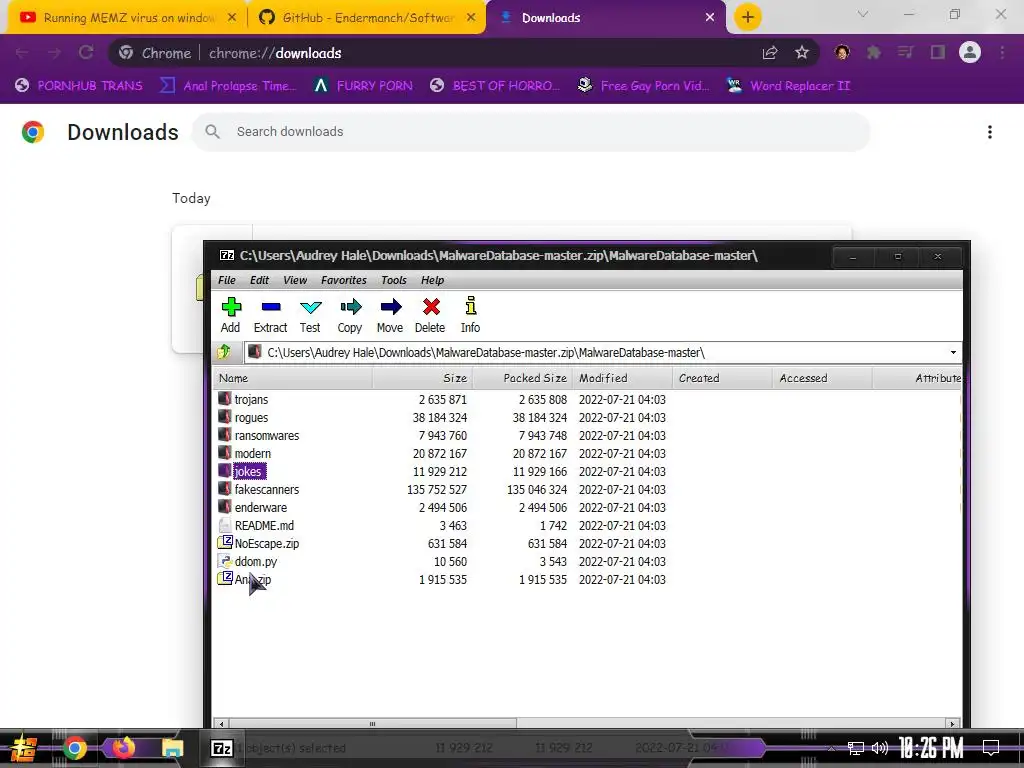Viewport: 1024px width, 768px height.
Task: Select the jokes folder
Action: coord(248,472)
